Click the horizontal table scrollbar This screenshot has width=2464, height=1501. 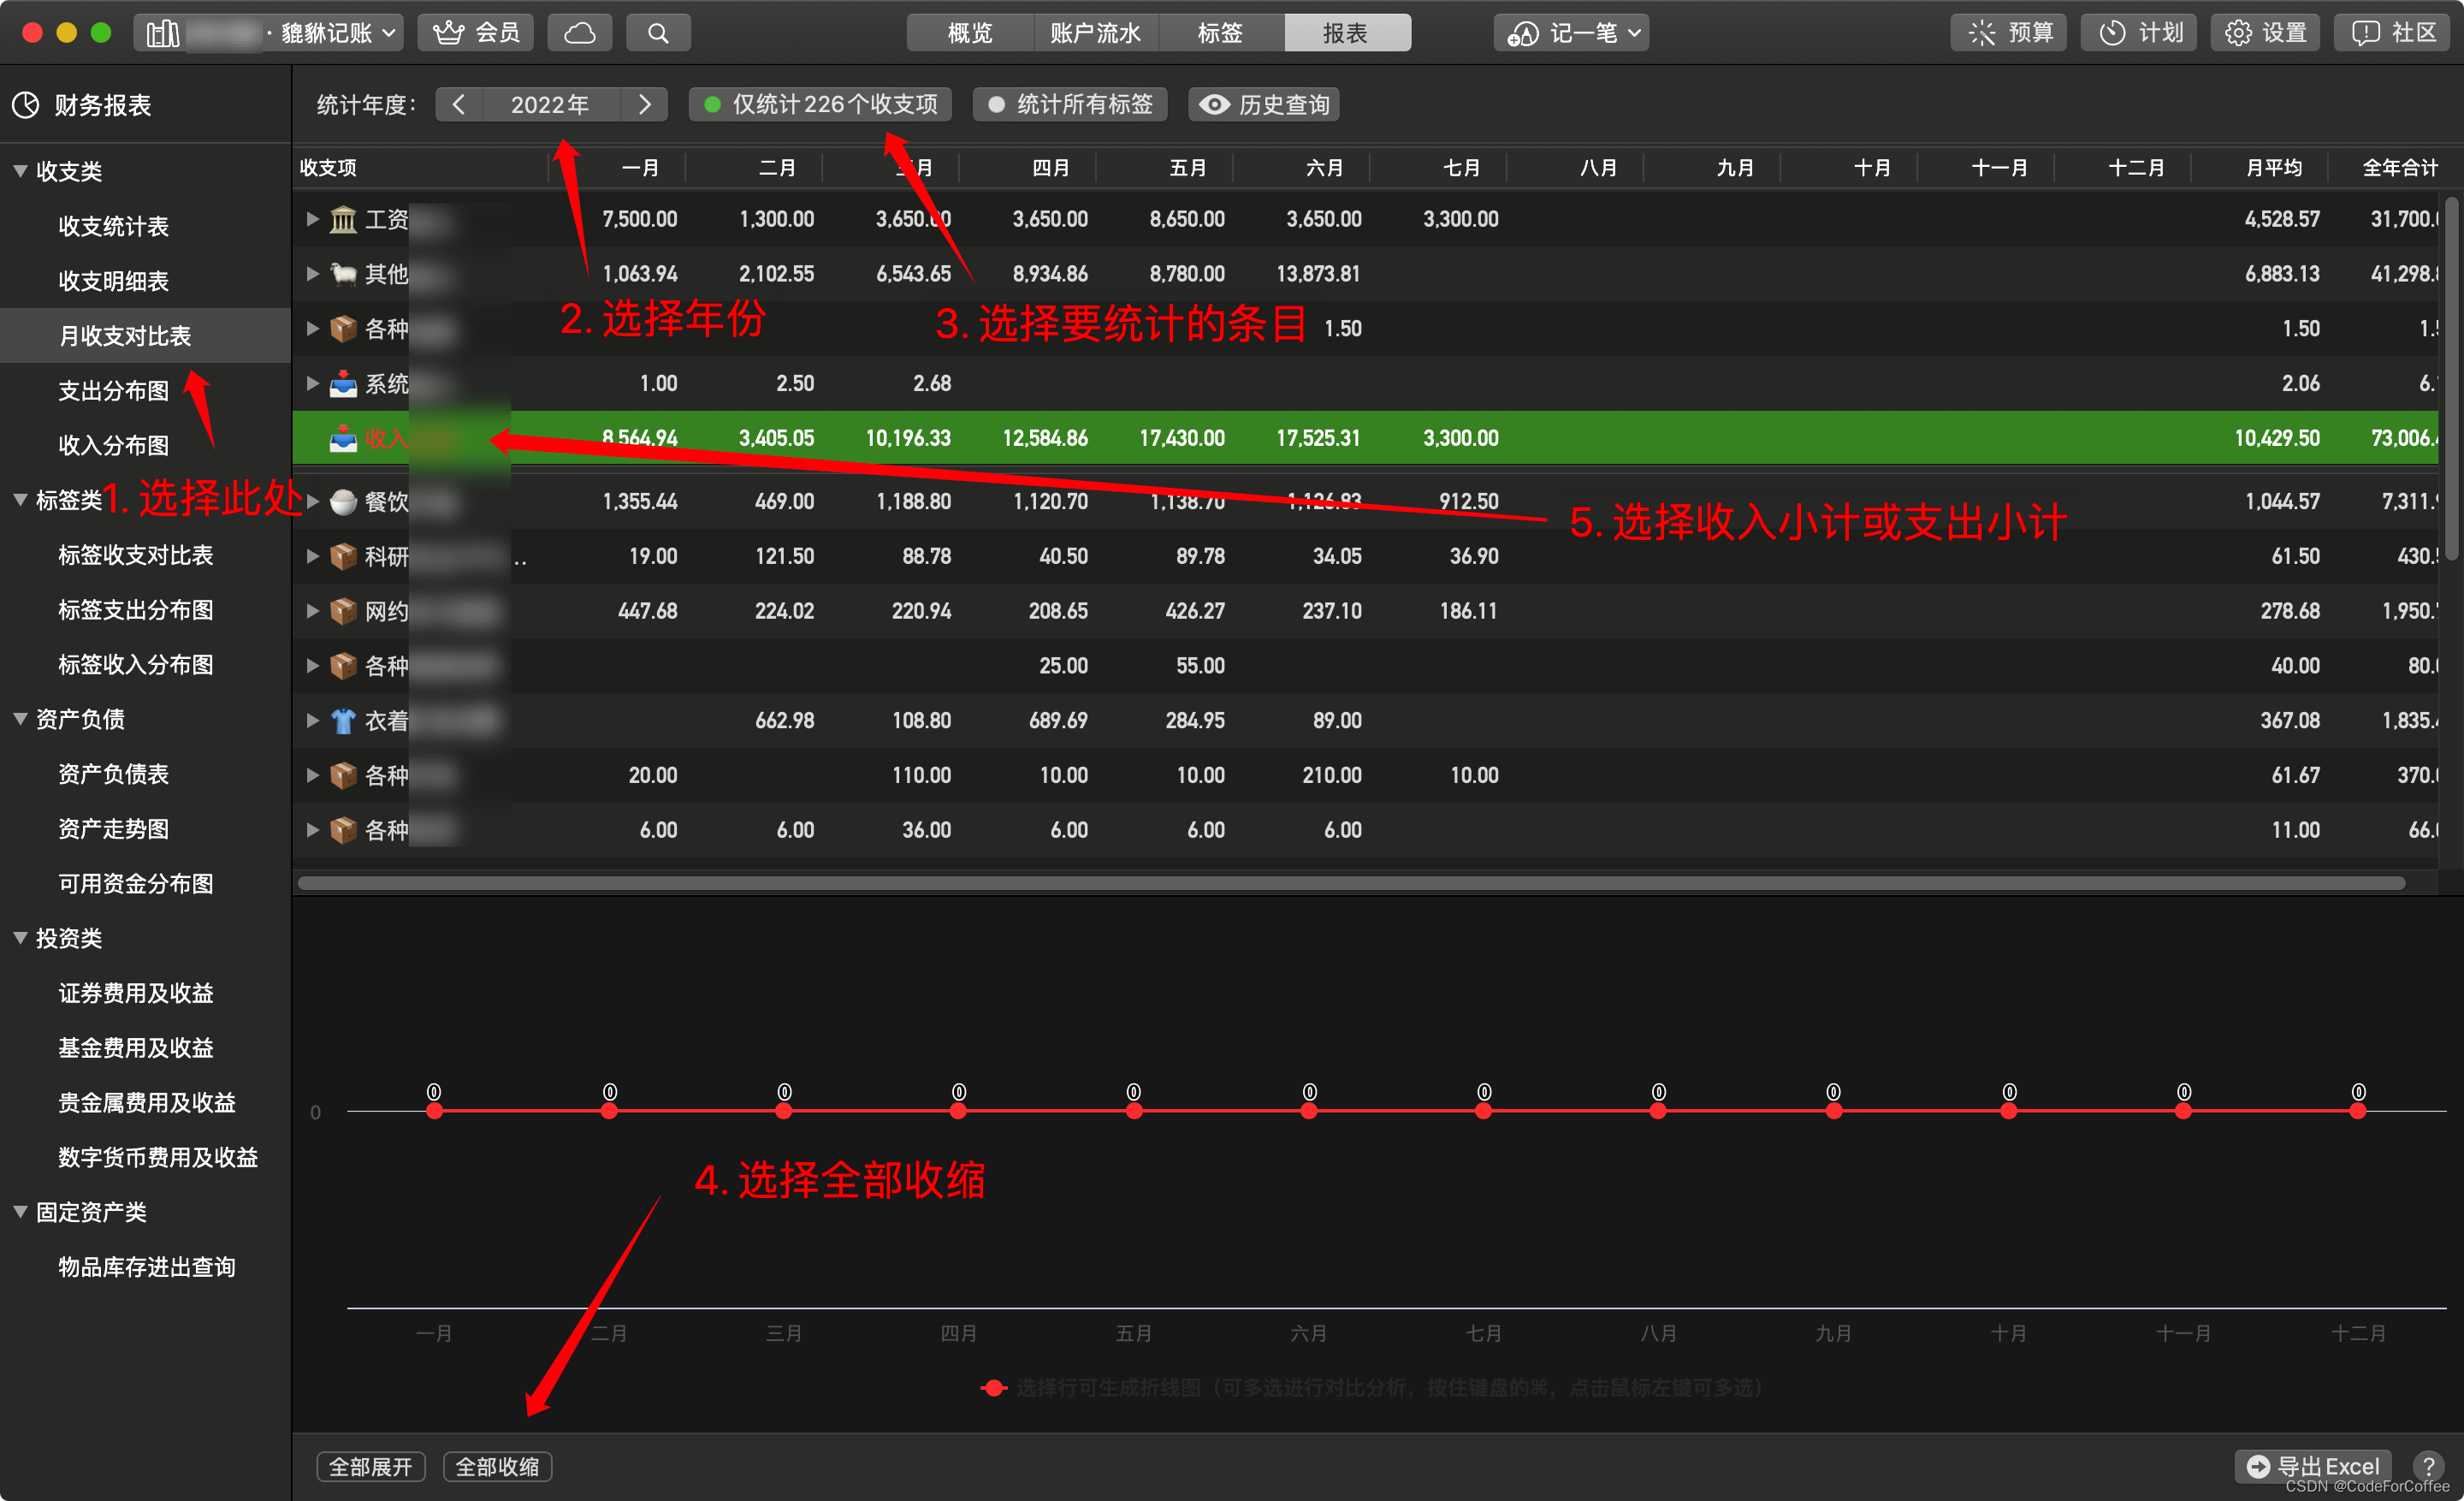(1350, 883)
